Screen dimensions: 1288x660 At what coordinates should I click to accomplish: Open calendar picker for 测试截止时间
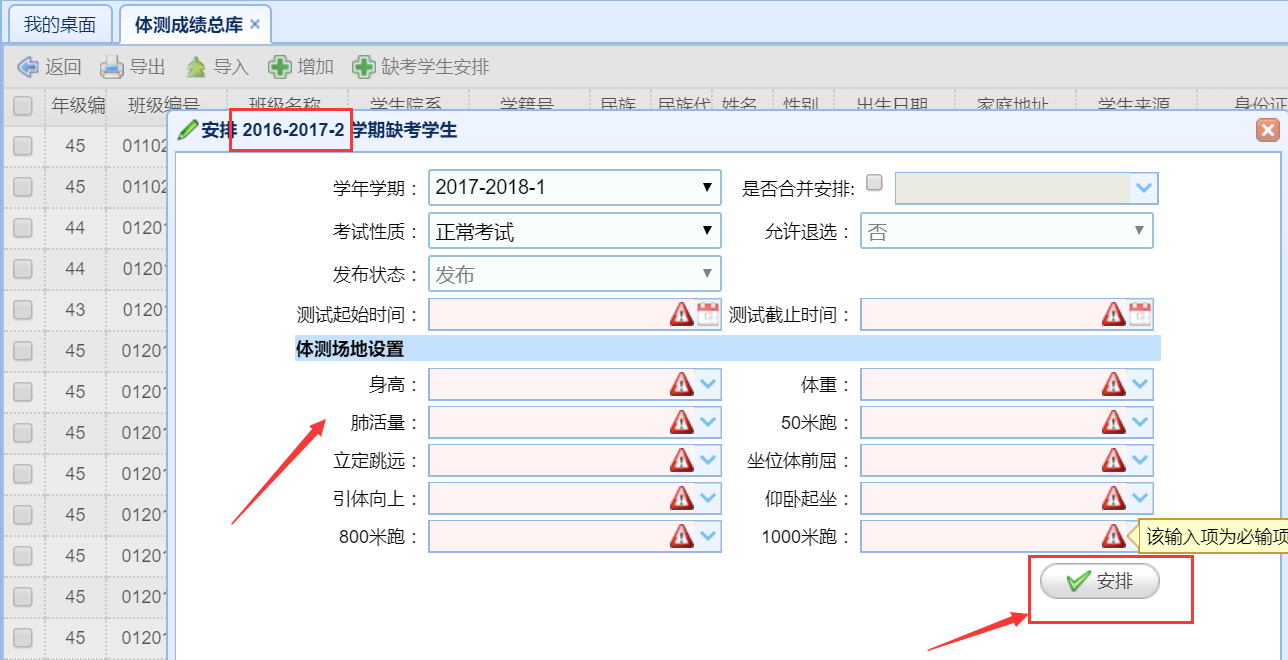coord(1140,314)
